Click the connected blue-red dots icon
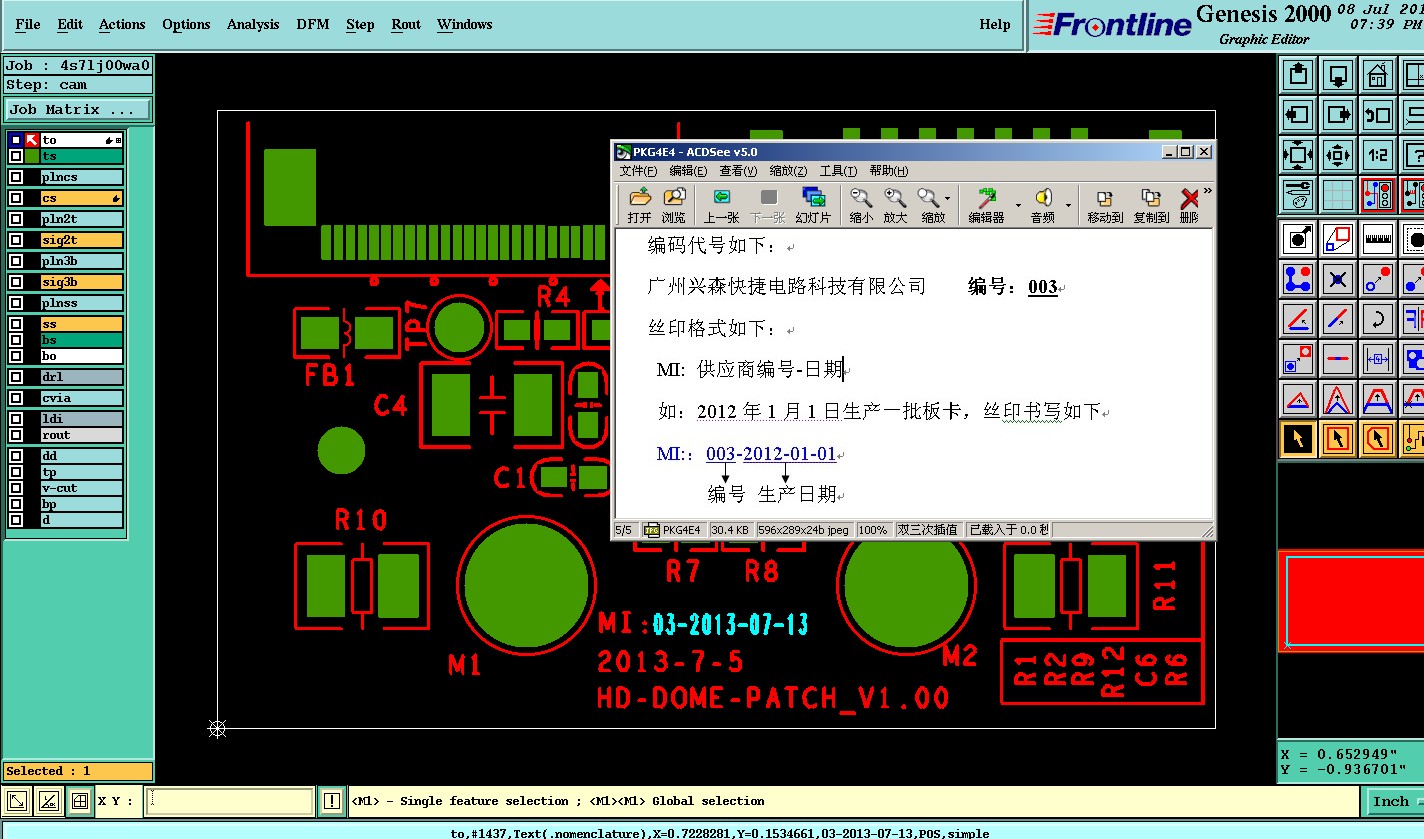1424x839 pixels. (1298, 278)
